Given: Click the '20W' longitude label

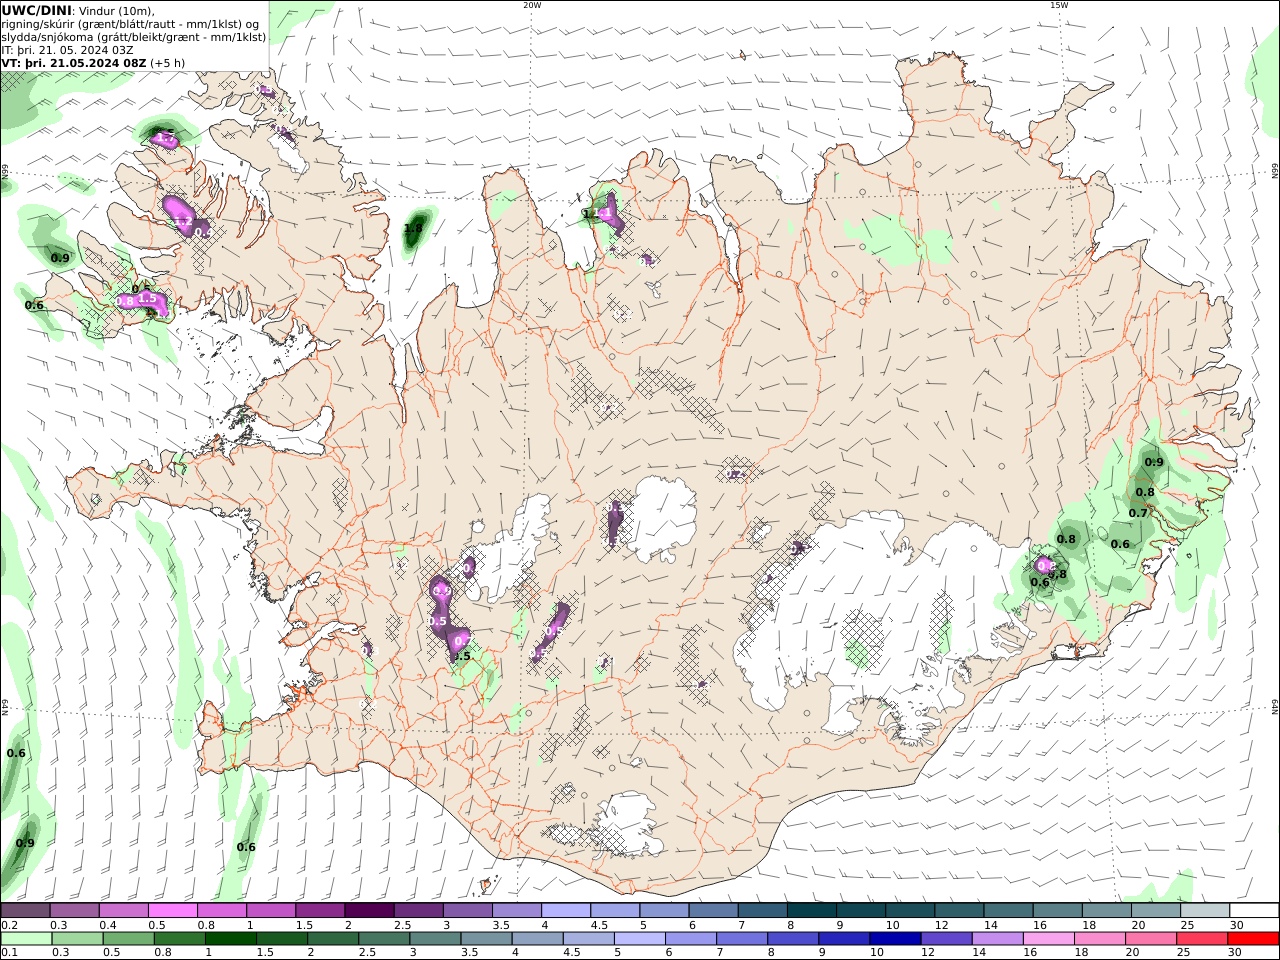Looking at the screenshot, I should coord(532,5).
